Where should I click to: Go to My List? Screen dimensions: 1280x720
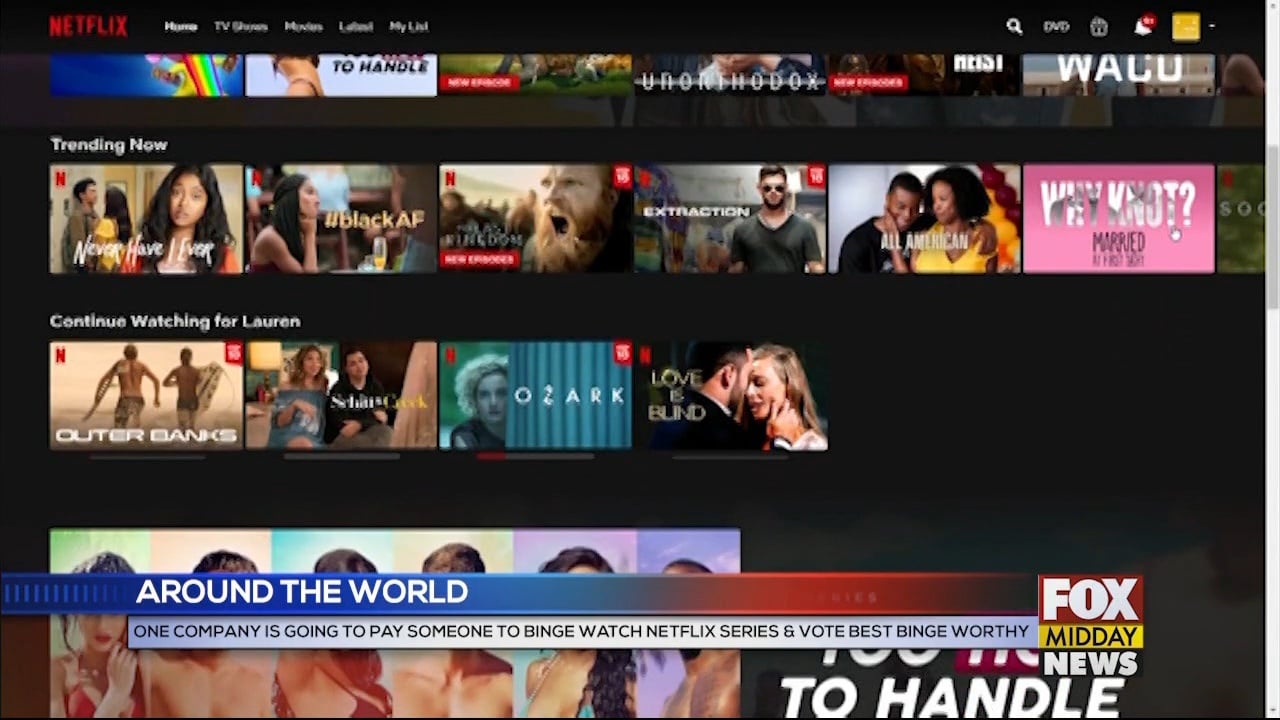click(407, 27)
